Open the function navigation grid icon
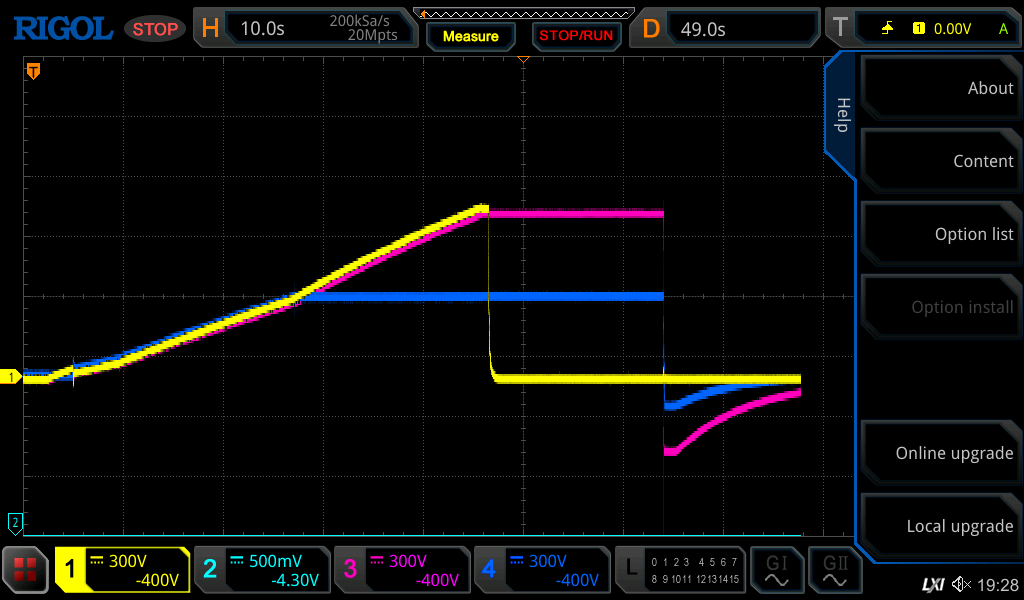1024x600 pixels. pyautogui.click(x=26, y=570)
